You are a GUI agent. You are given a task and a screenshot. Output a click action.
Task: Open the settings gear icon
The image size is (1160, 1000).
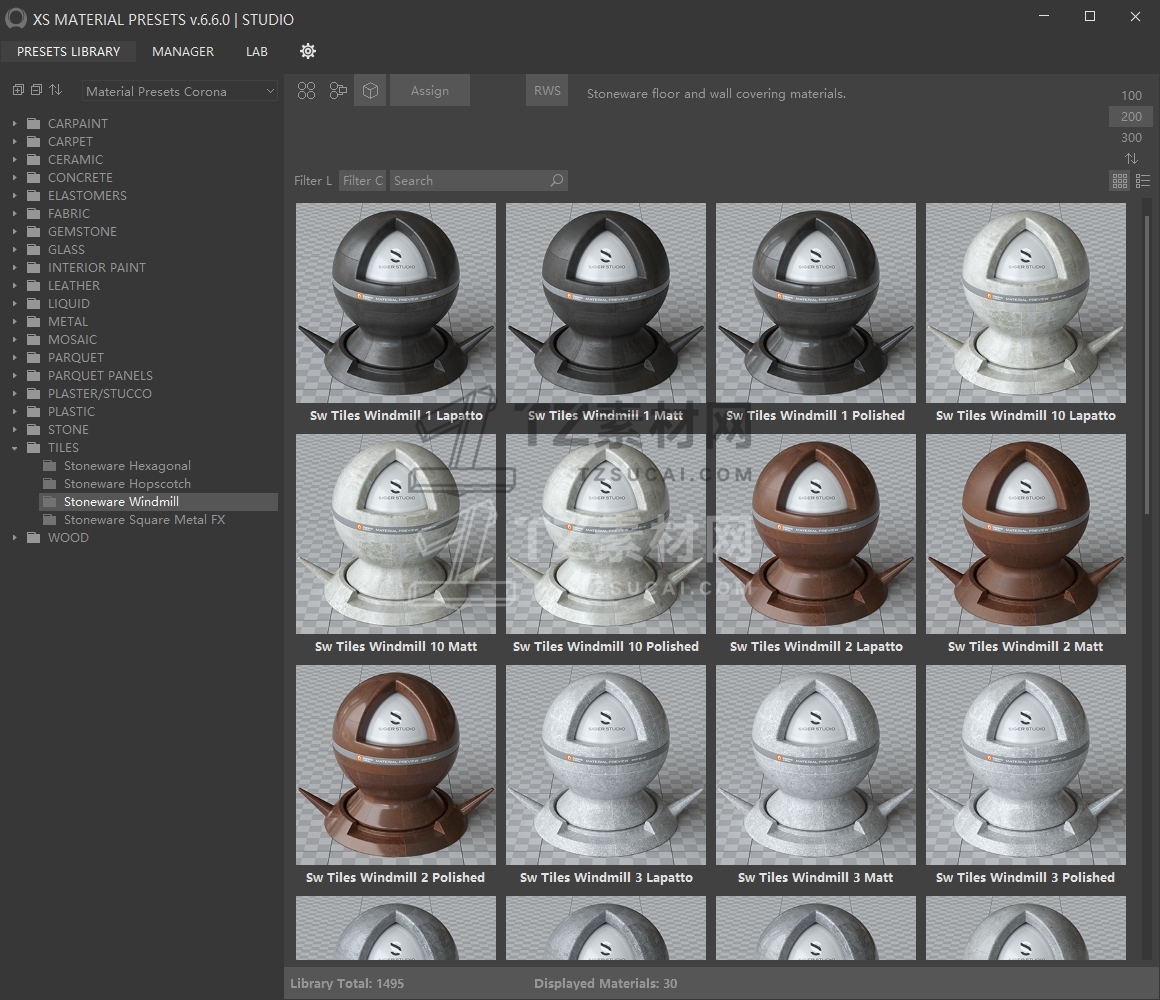coord(308,51)
